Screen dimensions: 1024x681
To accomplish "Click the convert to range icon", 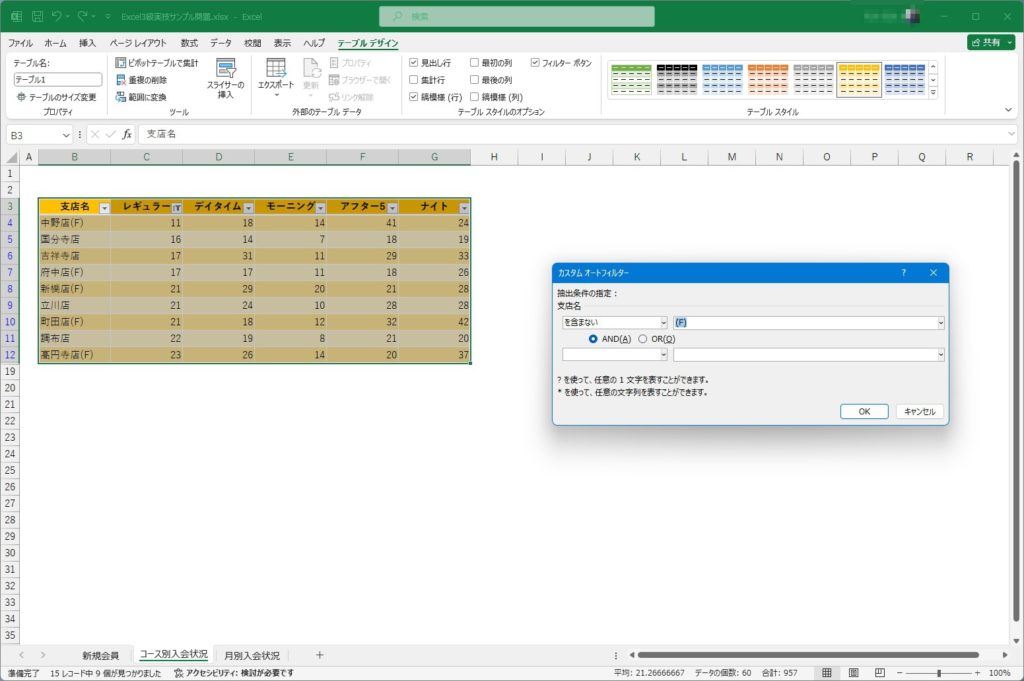I will pyautogui.click(x=121, y=97).
